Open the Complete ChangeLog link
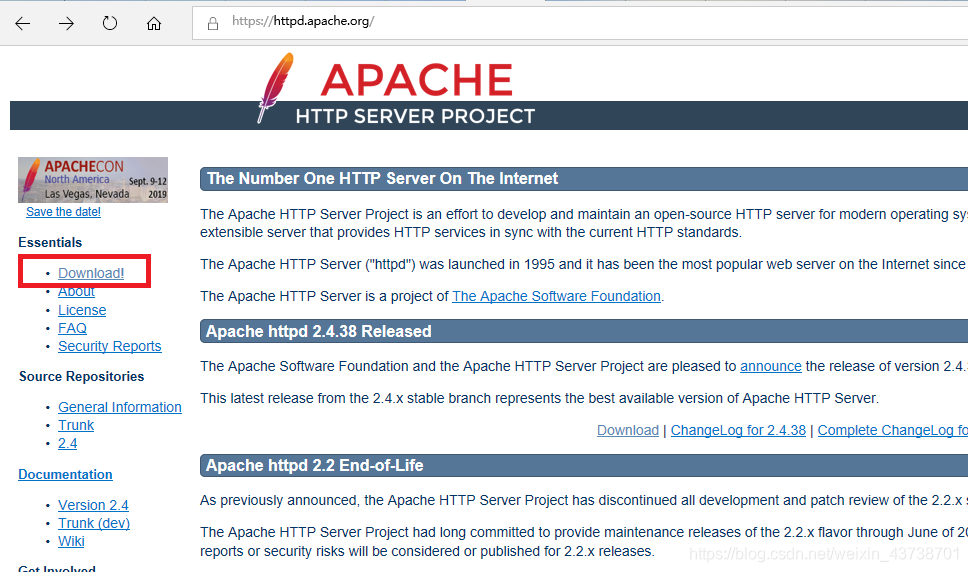 tap(893, 430)
